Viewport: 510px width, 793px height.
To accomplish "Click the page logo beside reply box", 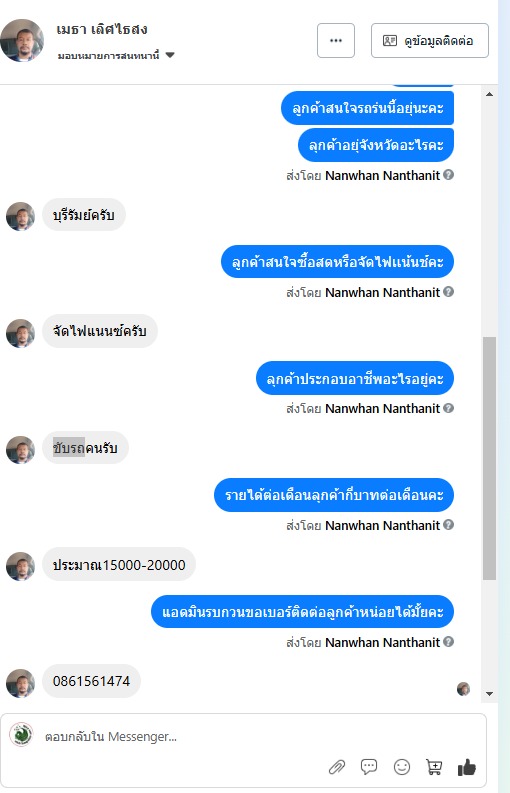I will [21, 734].
